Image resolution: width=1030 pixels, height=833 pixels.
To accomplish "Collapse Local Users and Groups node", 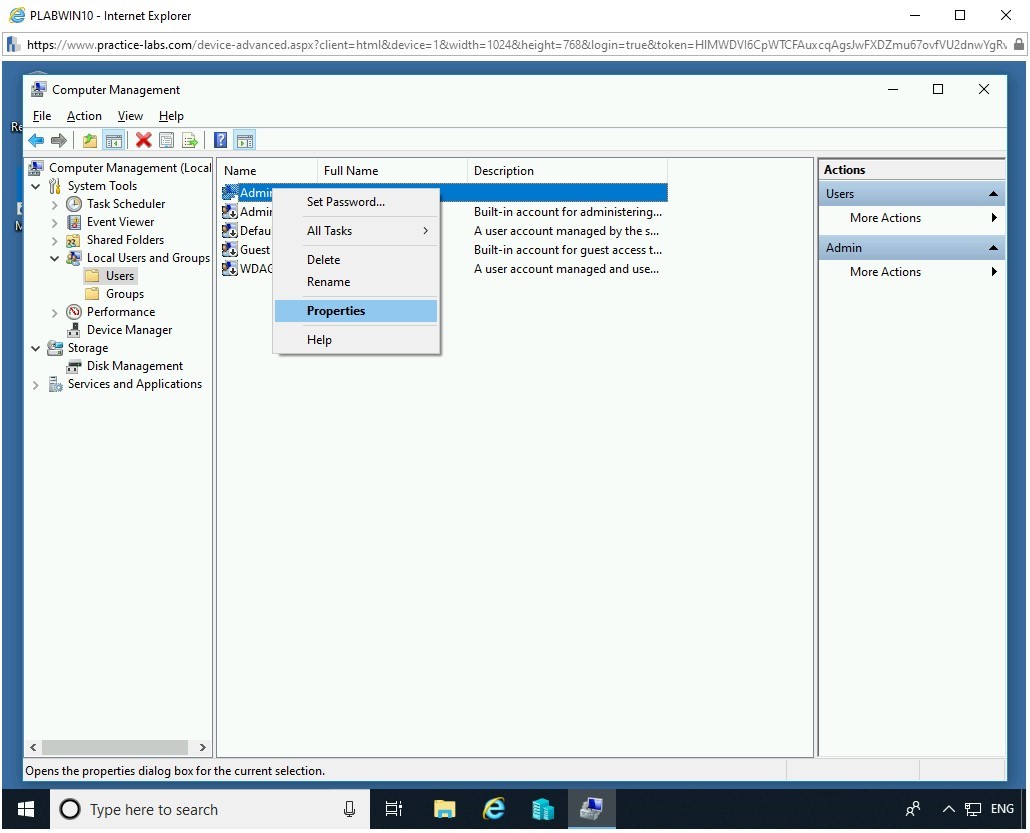I will point(55,258).
